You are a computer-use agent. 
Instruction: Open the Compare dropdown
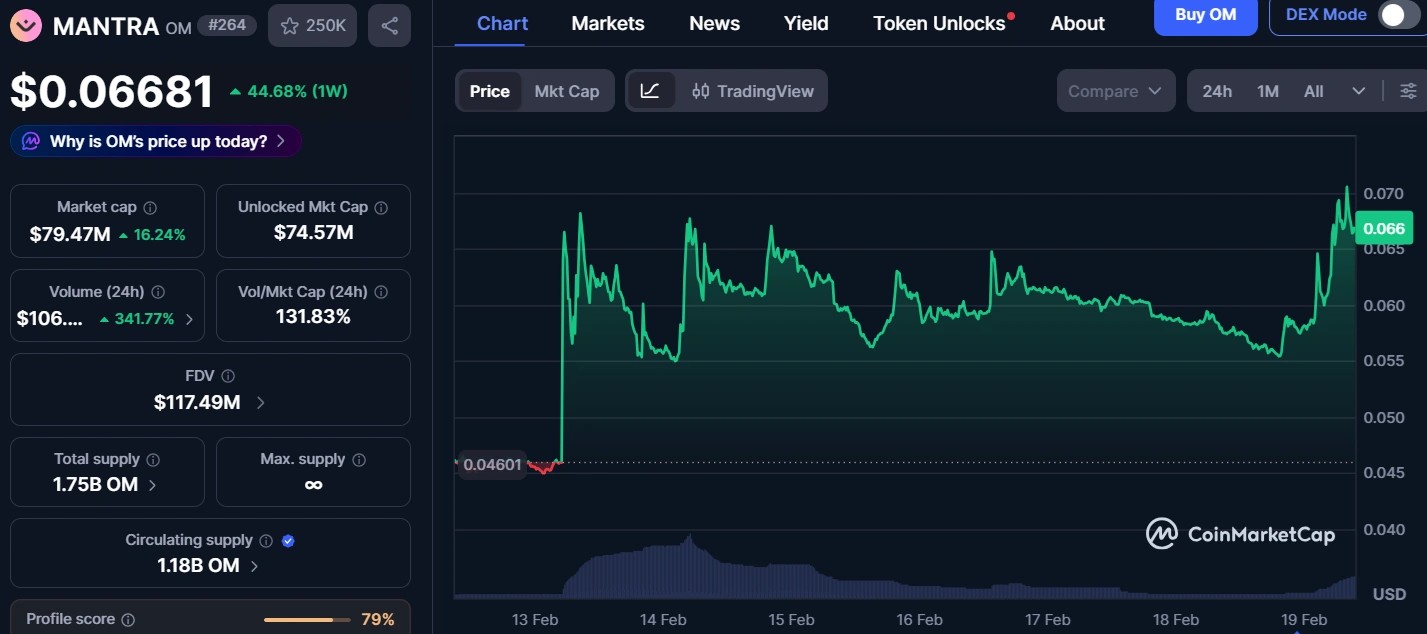point(1114,91)
